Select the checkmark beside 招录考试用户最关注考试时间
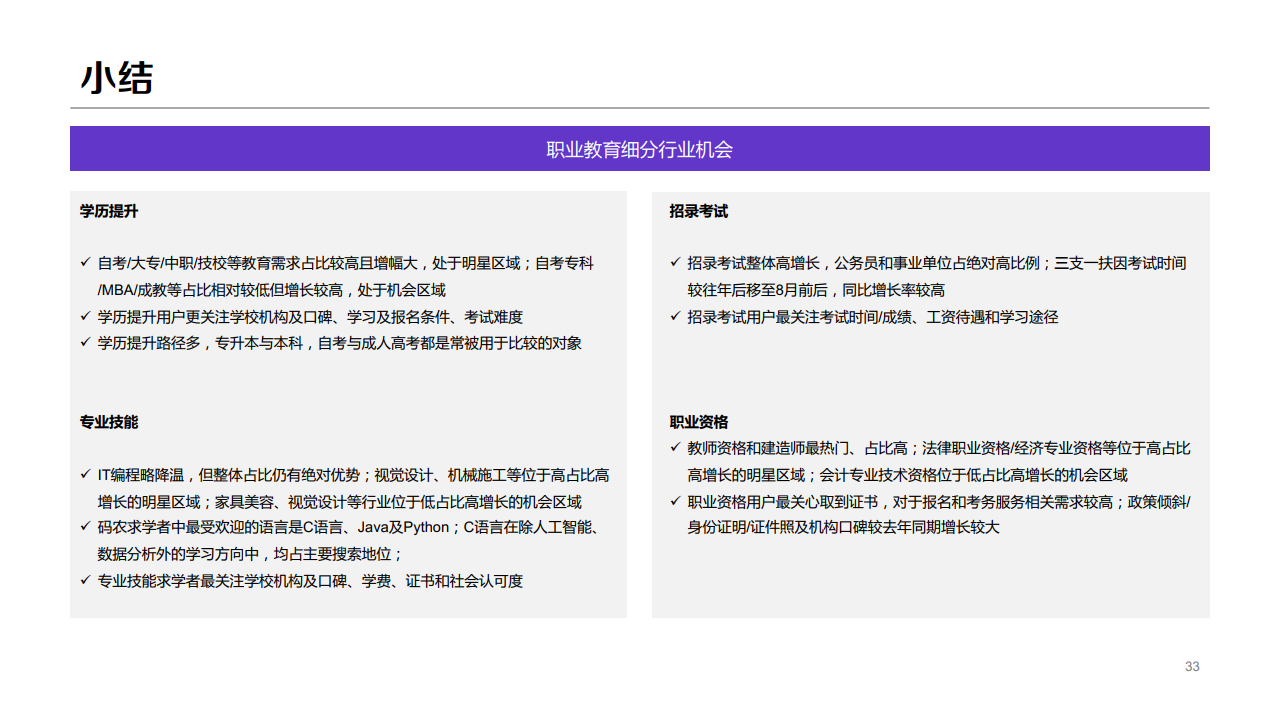 (x=674, y=317)
